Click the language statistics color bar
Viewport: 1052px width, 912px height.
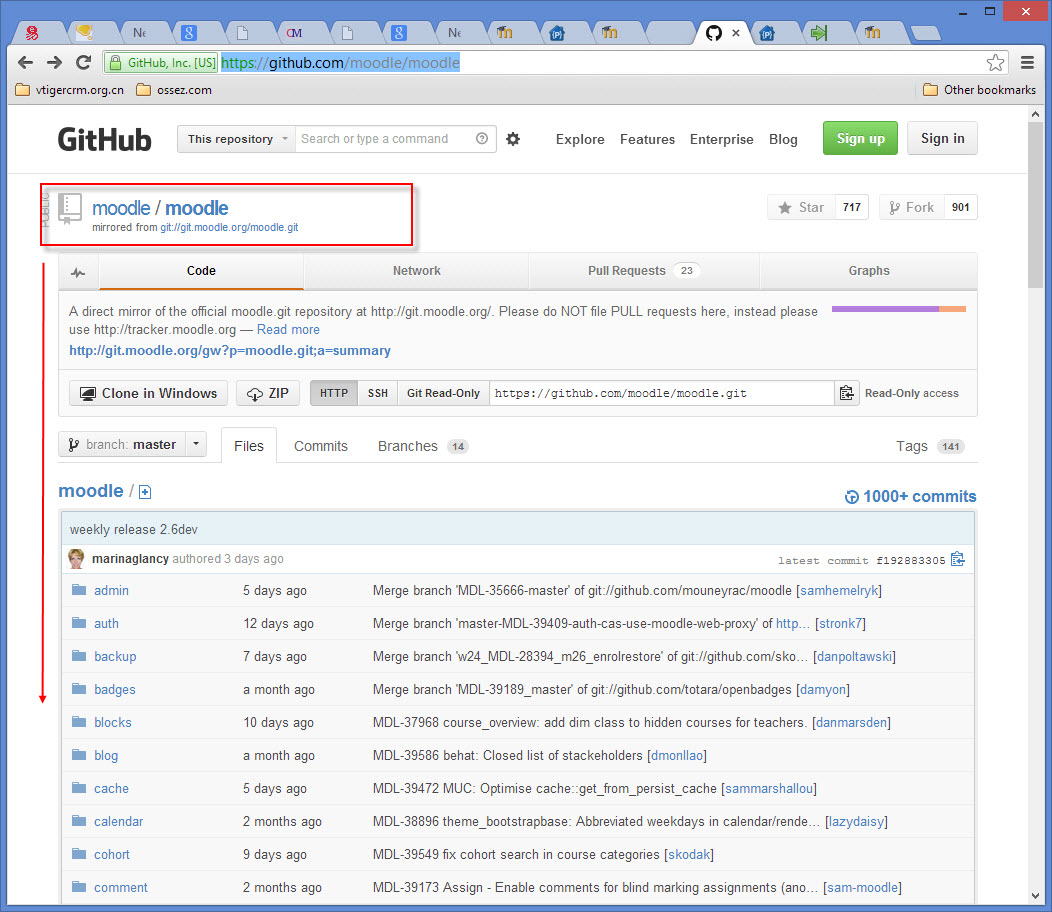[x=898, y=309]
